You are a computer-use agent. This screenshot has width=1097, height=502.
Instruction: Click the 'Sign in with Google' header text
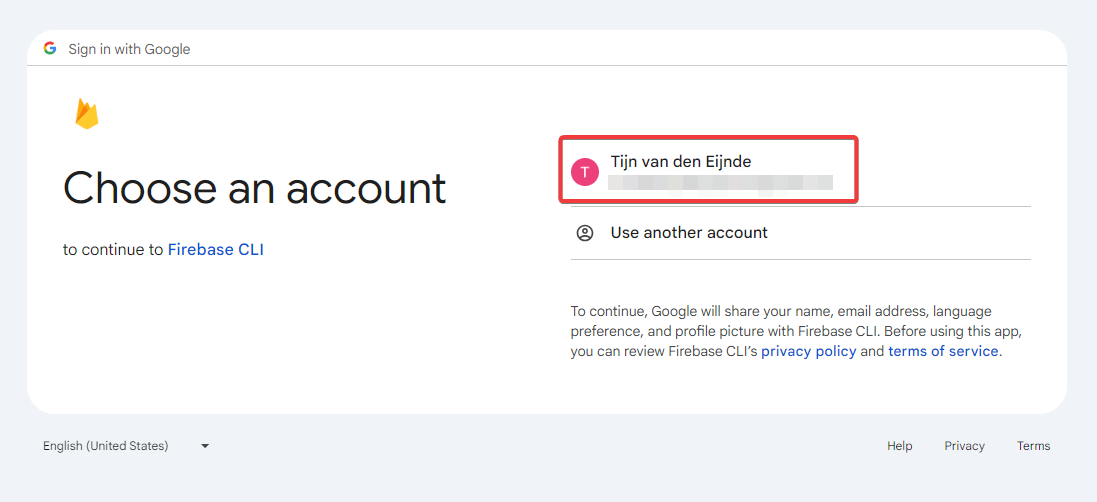pos(129,49)
